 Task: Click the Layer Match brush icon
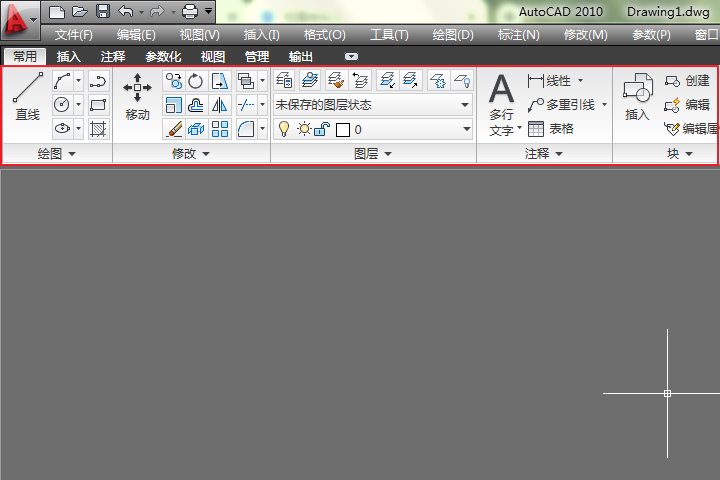(336, 80)
